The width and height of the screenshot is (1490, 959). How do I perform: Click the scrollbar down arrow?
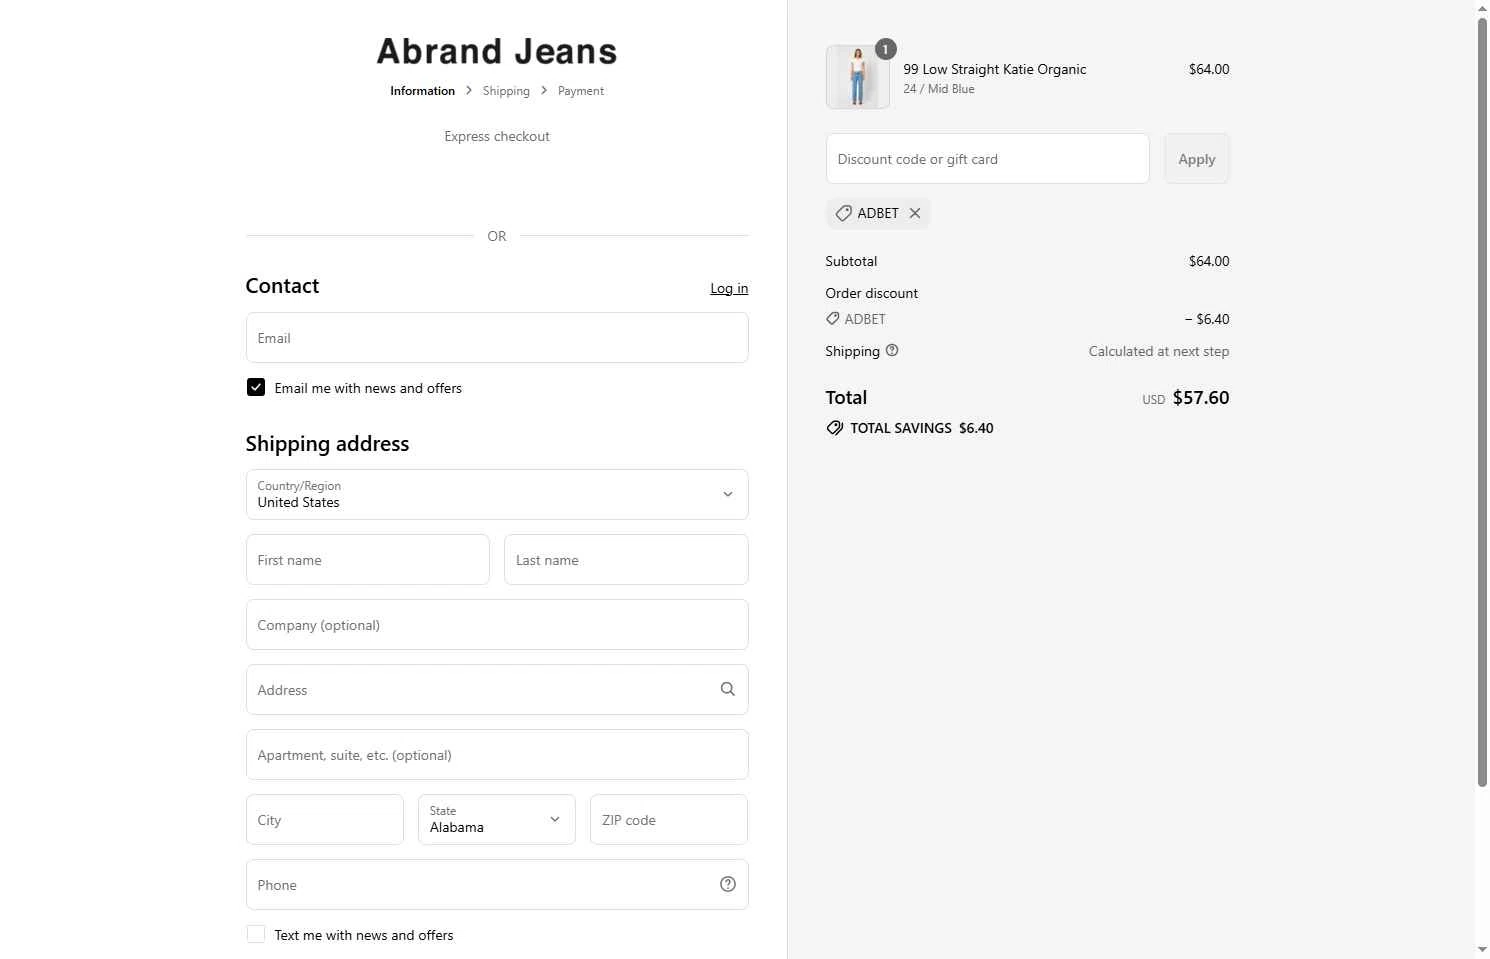coord(1482,950)
